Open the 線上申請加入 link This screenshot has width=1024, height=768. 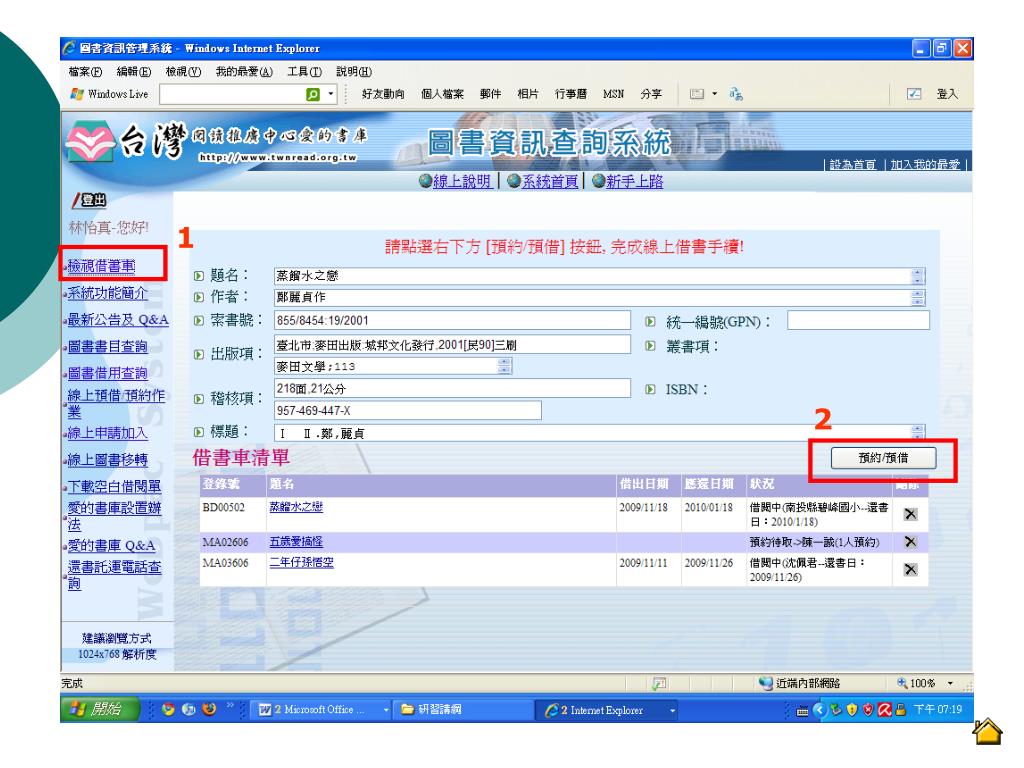[x=108, y=432]
